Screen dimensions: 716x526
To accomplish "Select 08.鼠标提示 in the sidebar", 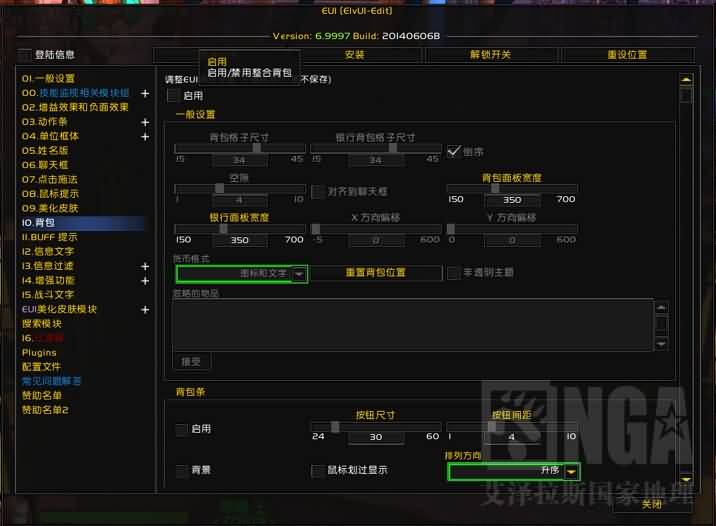I will point(50,194).
